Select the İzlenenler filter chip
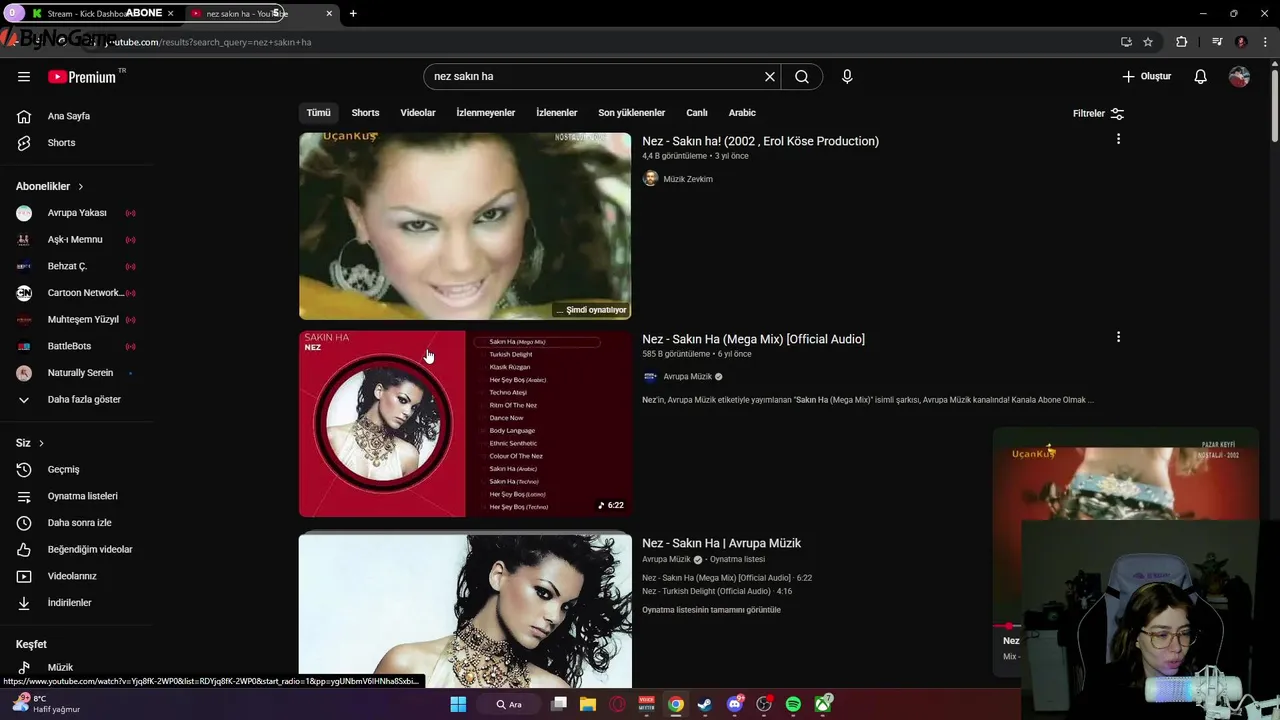1280x720 pixels. pos(557,113)
